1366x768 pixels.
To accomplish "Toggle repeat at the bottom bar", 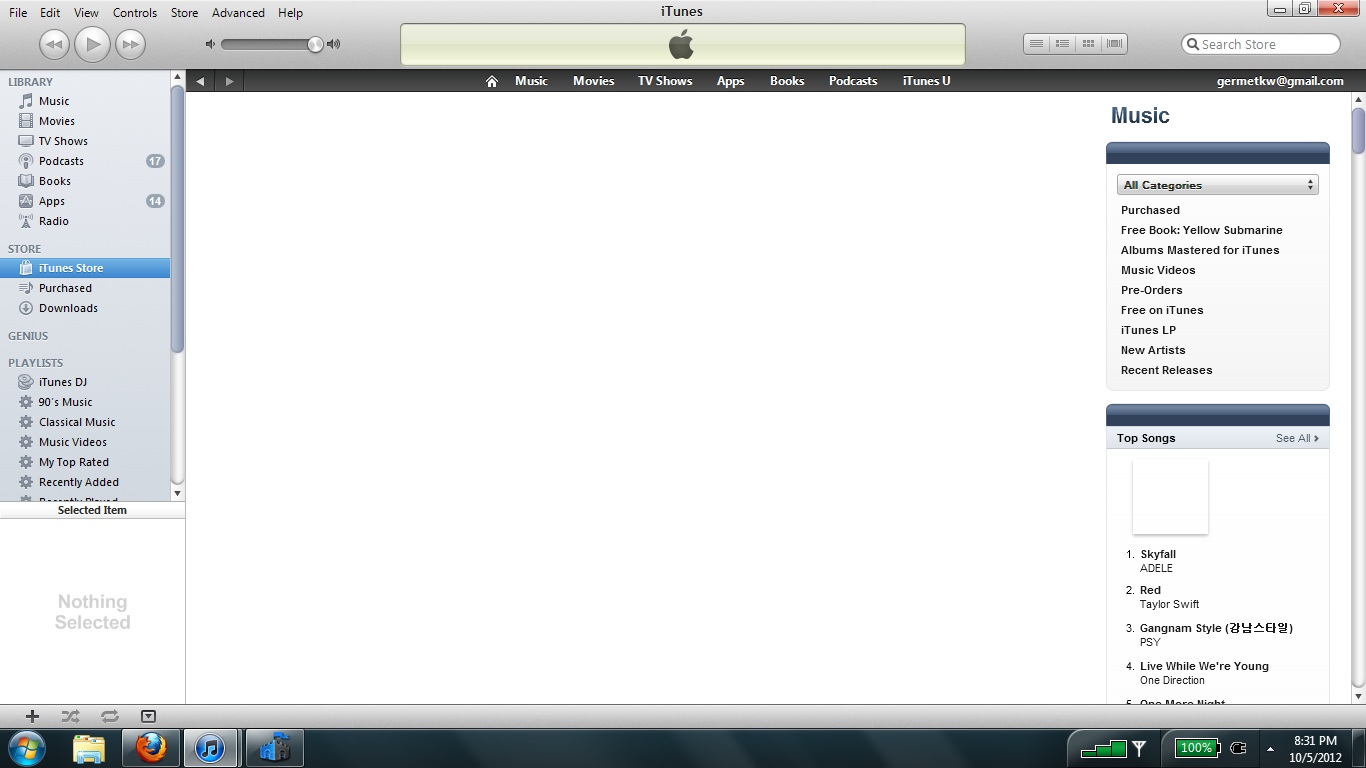I will pos(110,716).
